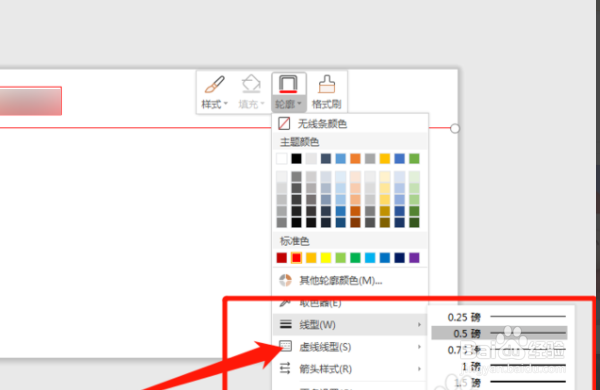Screen dimensions: 600x390
Task: Click the 主题颜色 section label
Action: [300, 142]
